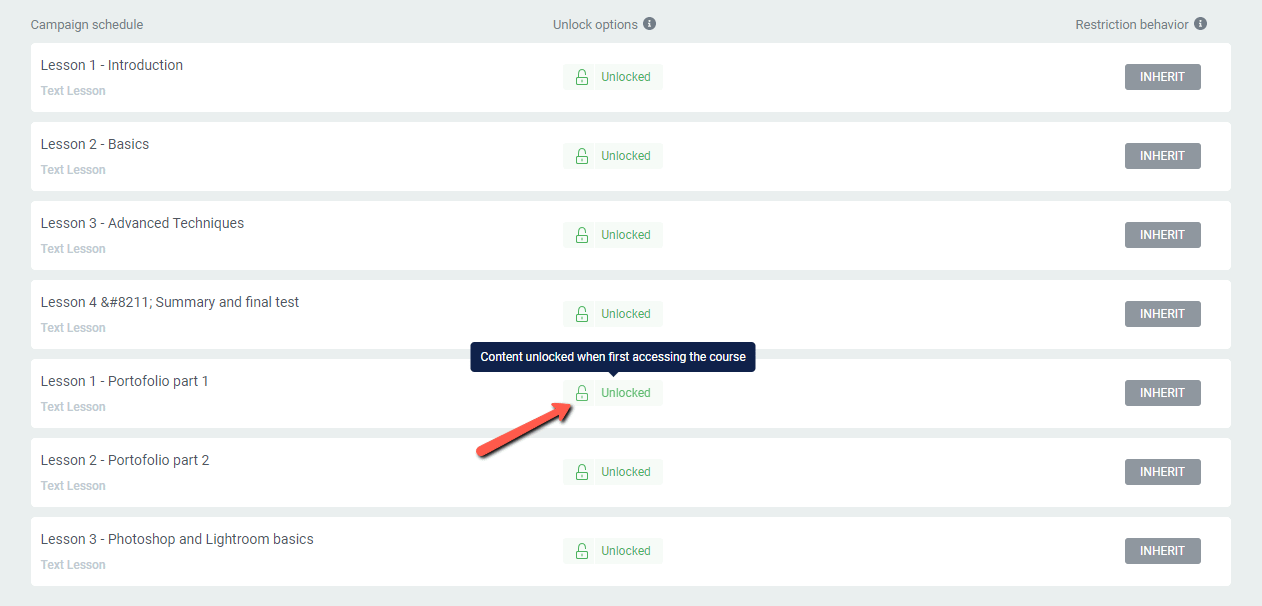This screenshot has width=1262, height=606.
Task: Click the 'Content unlocked when first accessing' tooltip
Action: click(613, 357)
